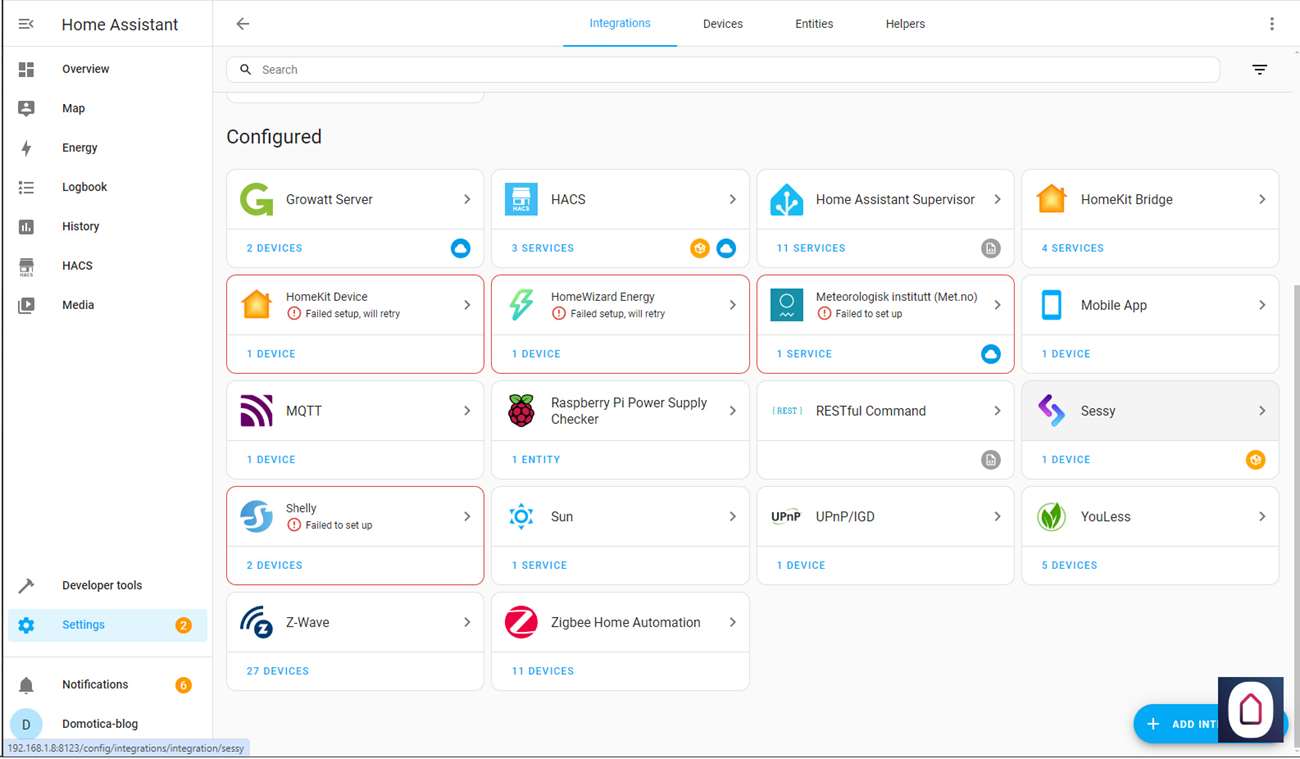
Task: Collapse the sidebar with the hamburger menu icon
Action: pos(26,24)
